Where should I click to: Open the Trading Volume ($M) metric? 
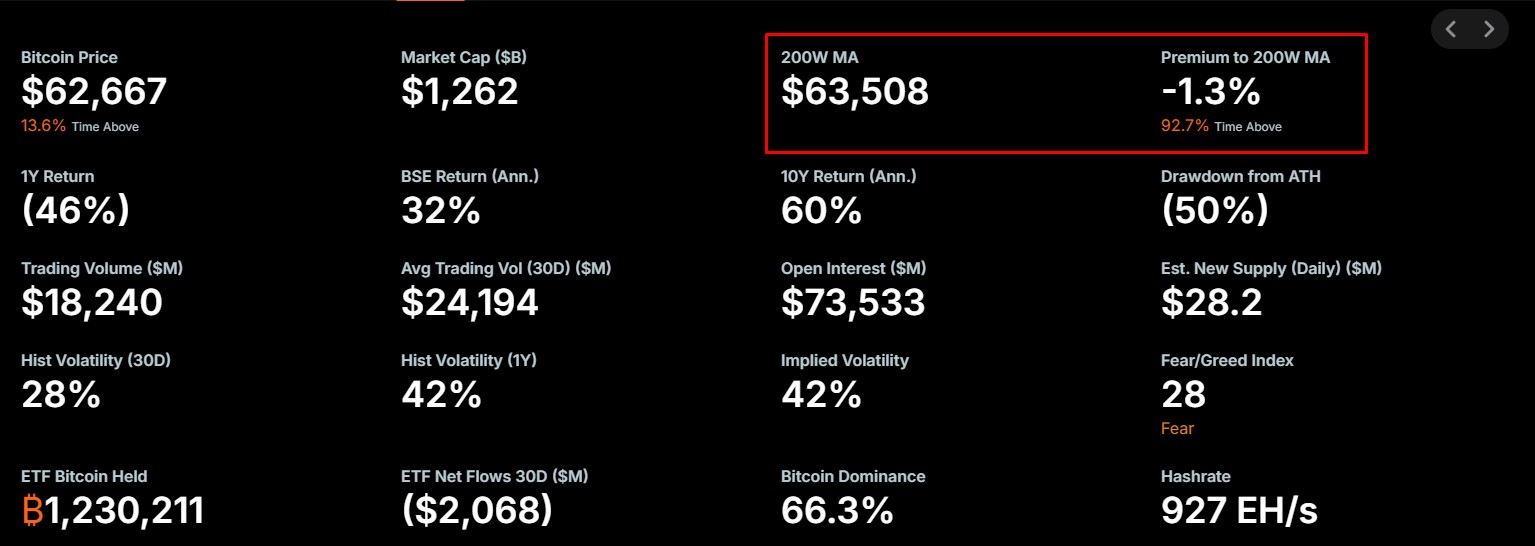102,290
